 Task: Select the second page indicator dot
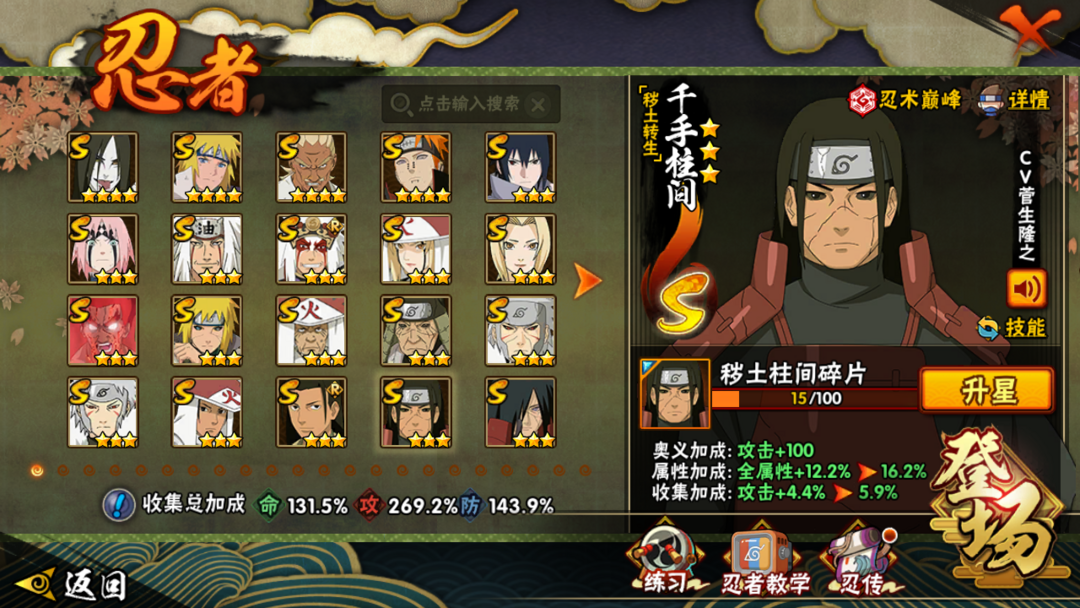pyautogui.click(x=63, y=470)
